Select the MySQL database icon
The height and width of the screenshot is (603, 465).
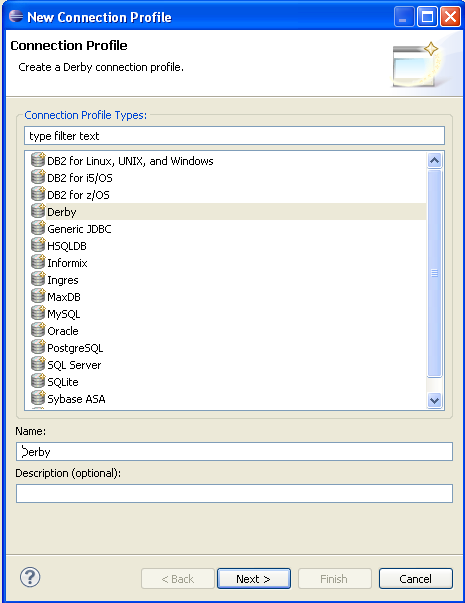click(38, 313)
